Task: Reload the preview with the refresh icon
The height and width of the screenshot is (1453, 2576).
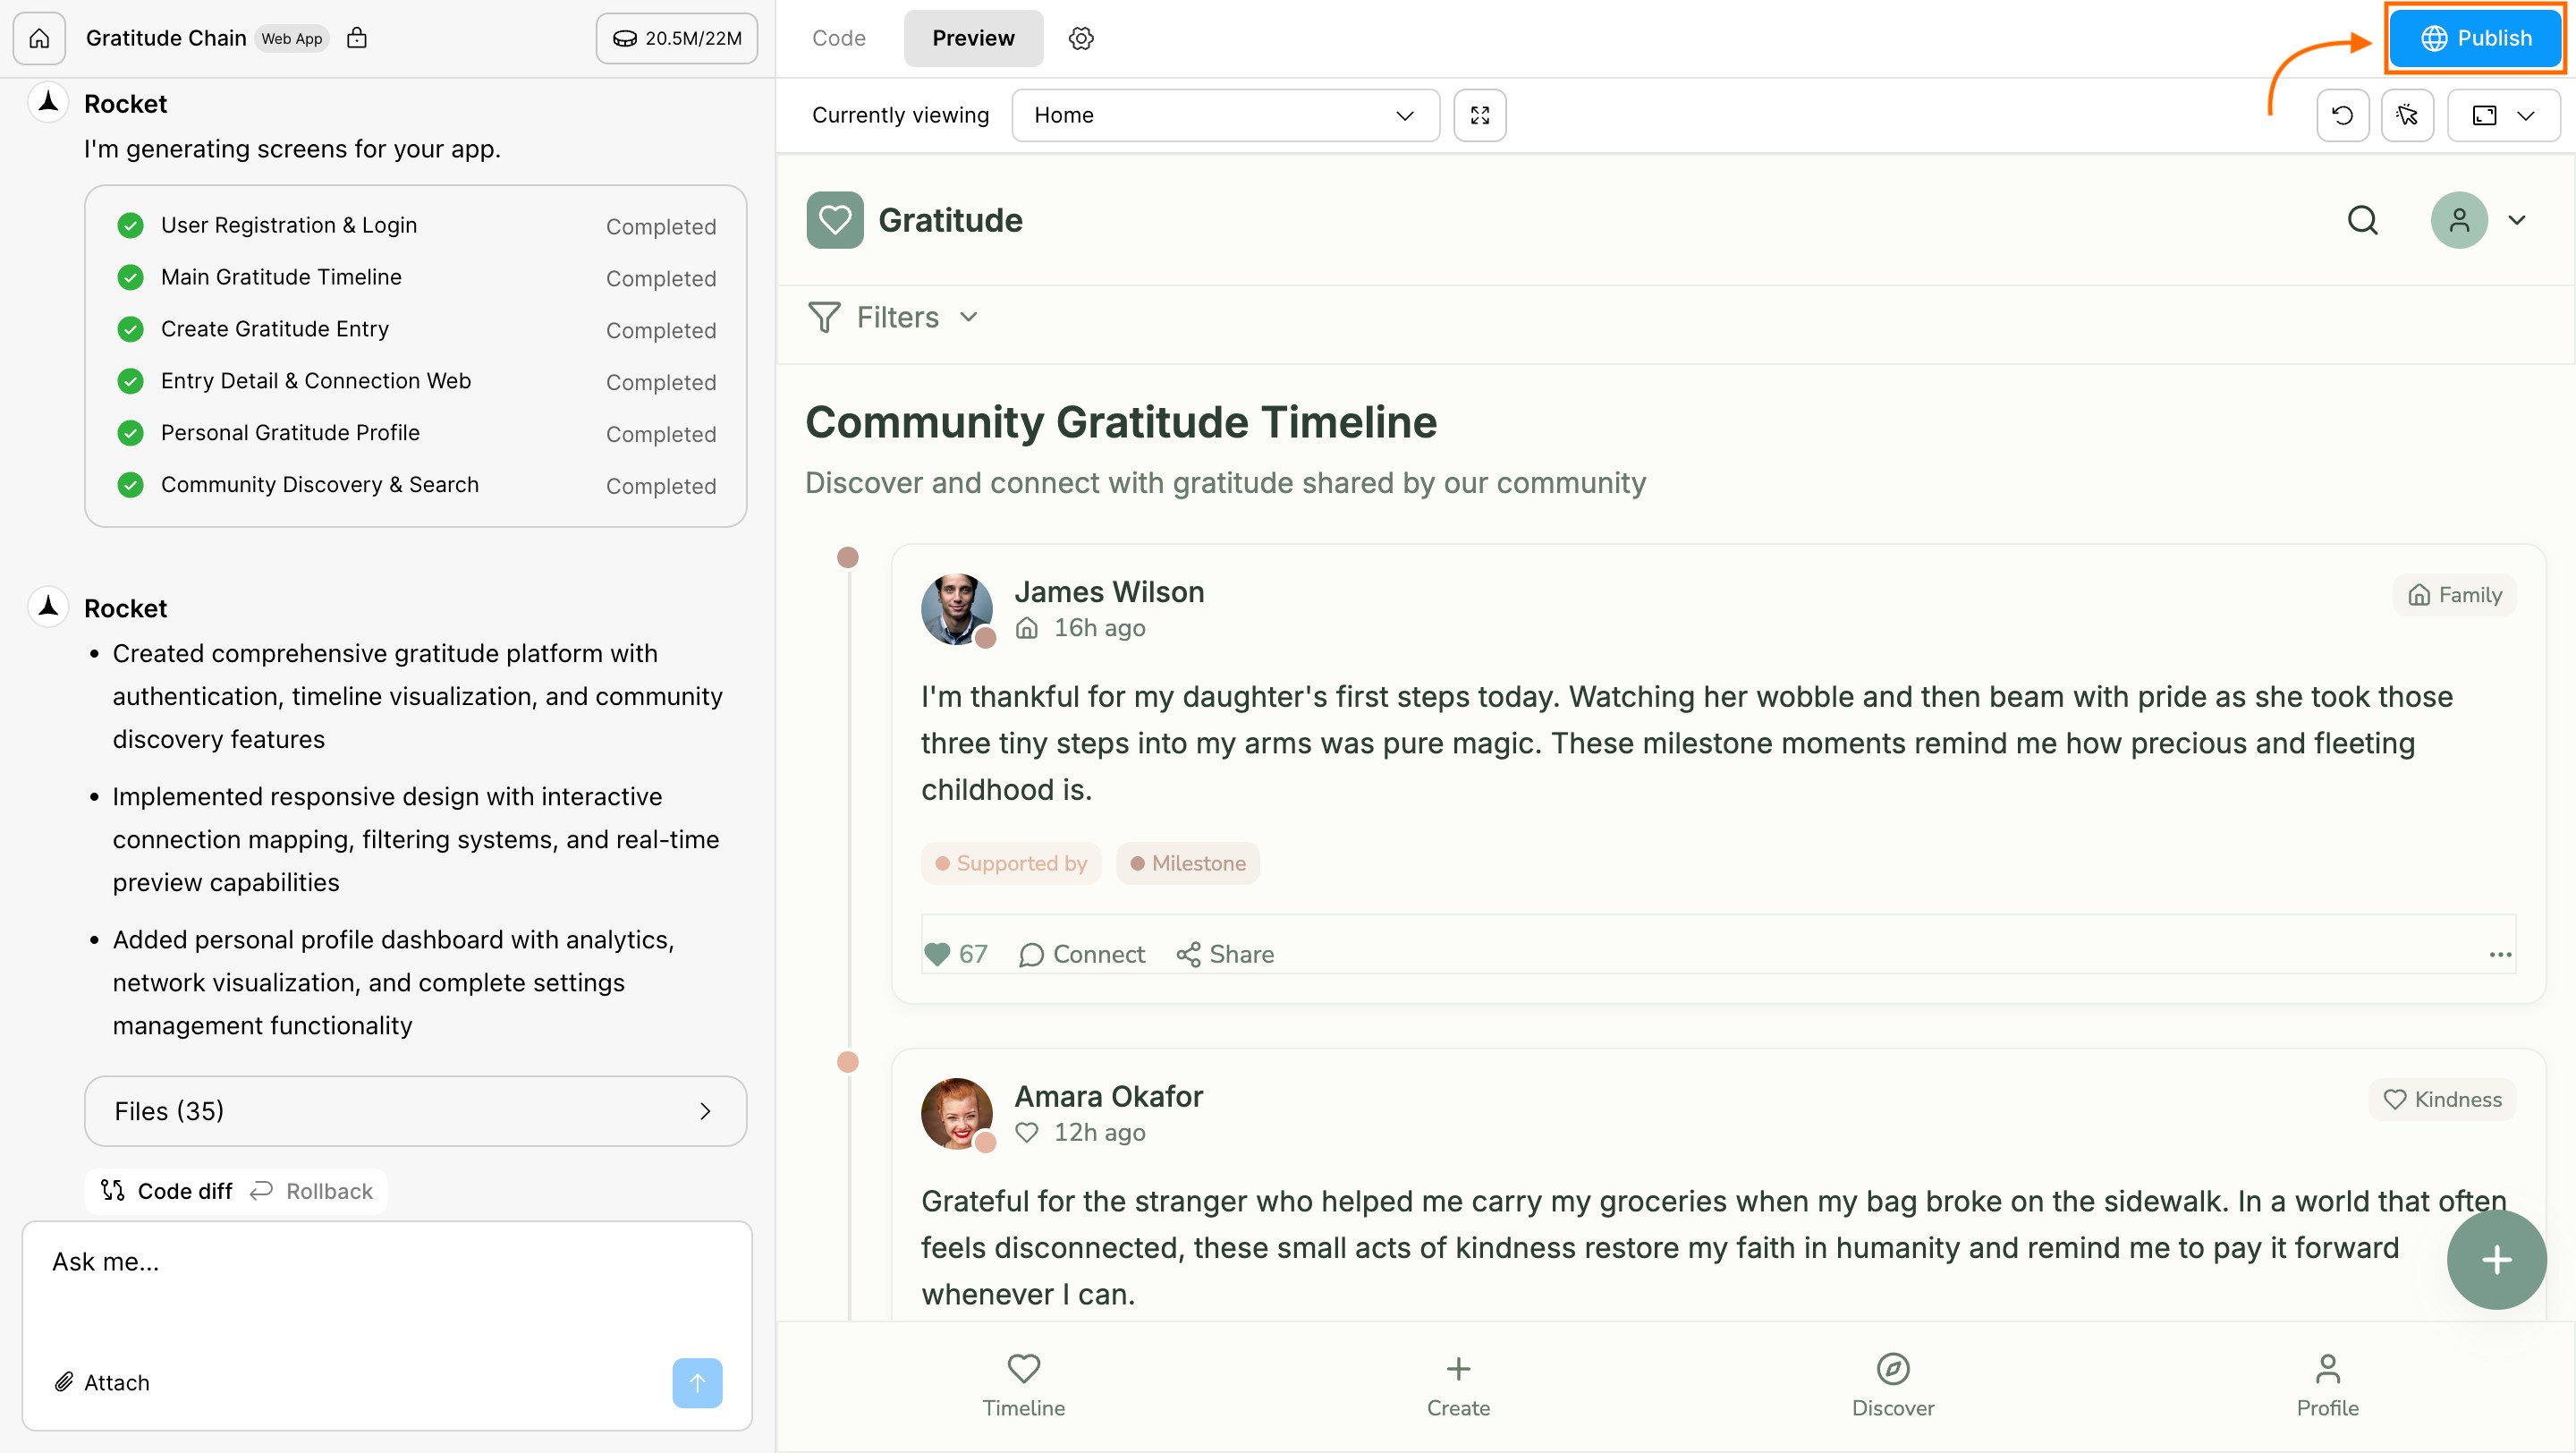Action: click(2342, 115)
